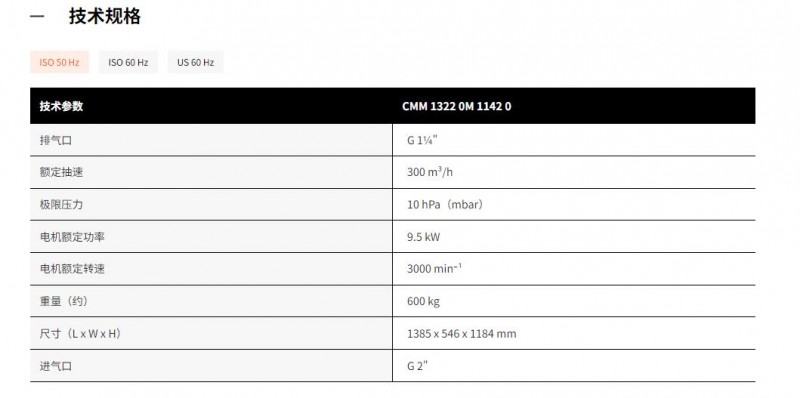Click the 3000 min⁻¹ value cell
The image size is (800, 398).
coord(434,268)
